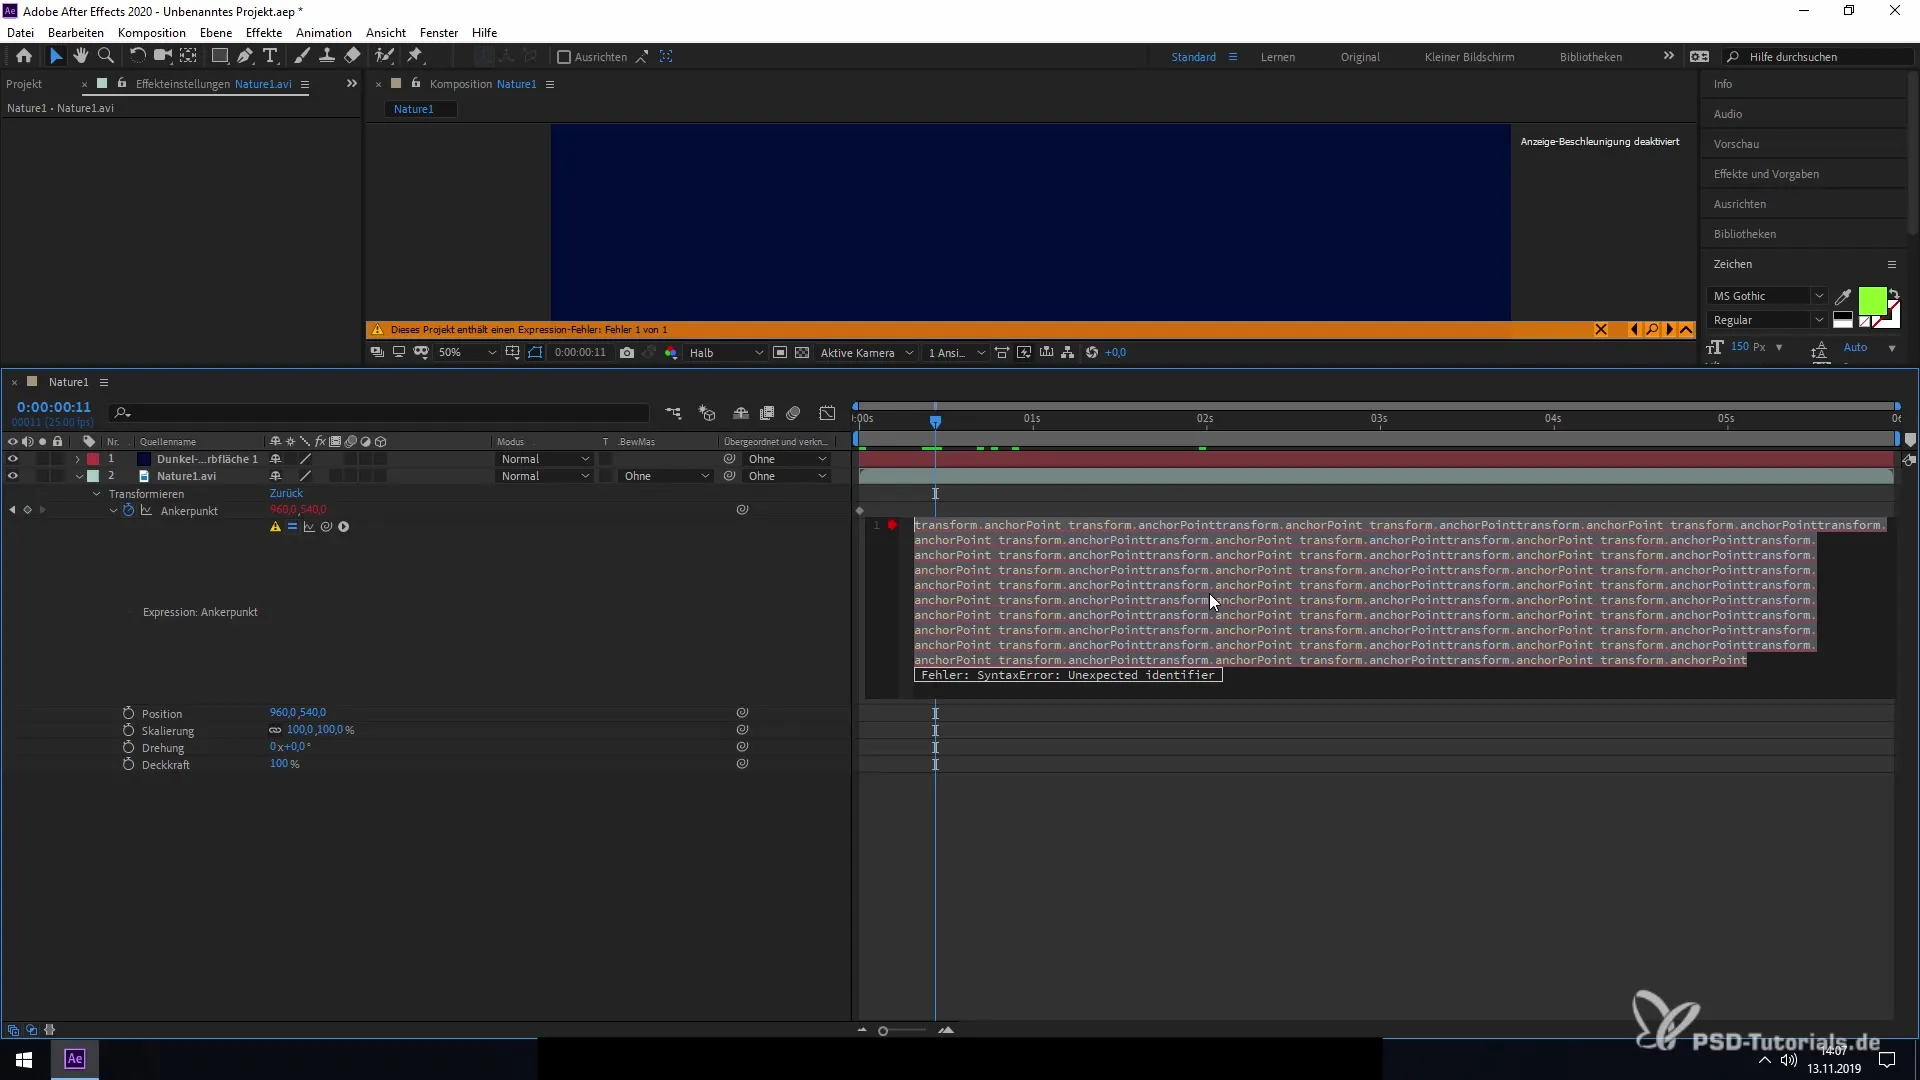The height and width of the screenshot is (1080, 1920).
Task: Select the Home icon in toolbar
Action: 24,57
